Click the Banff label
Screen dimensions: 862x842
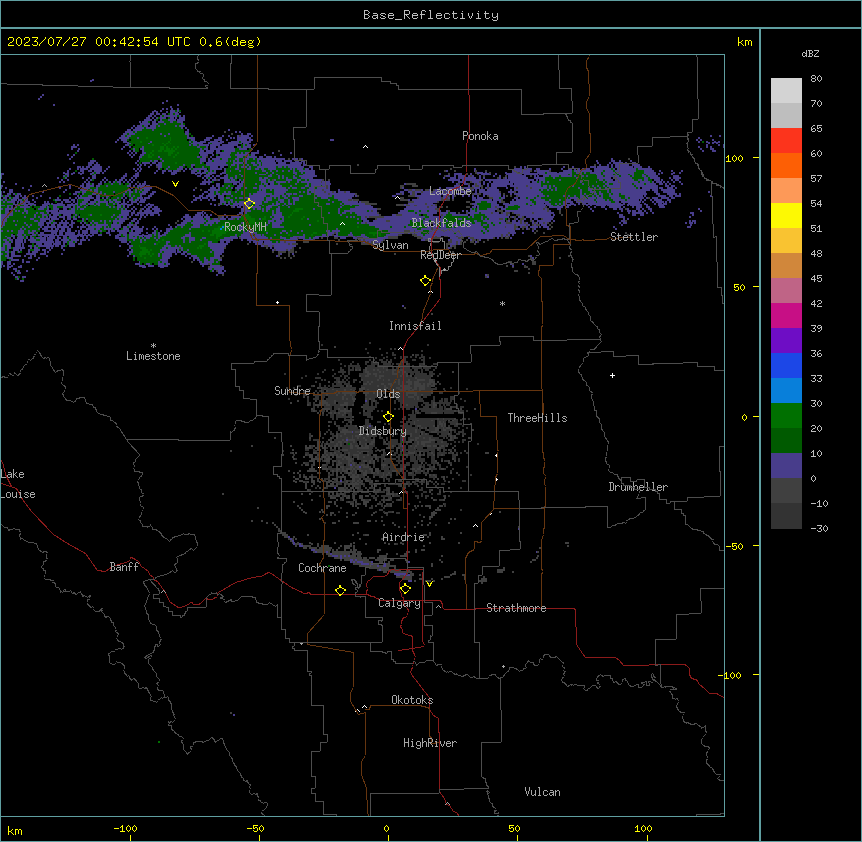coord(124,567)
